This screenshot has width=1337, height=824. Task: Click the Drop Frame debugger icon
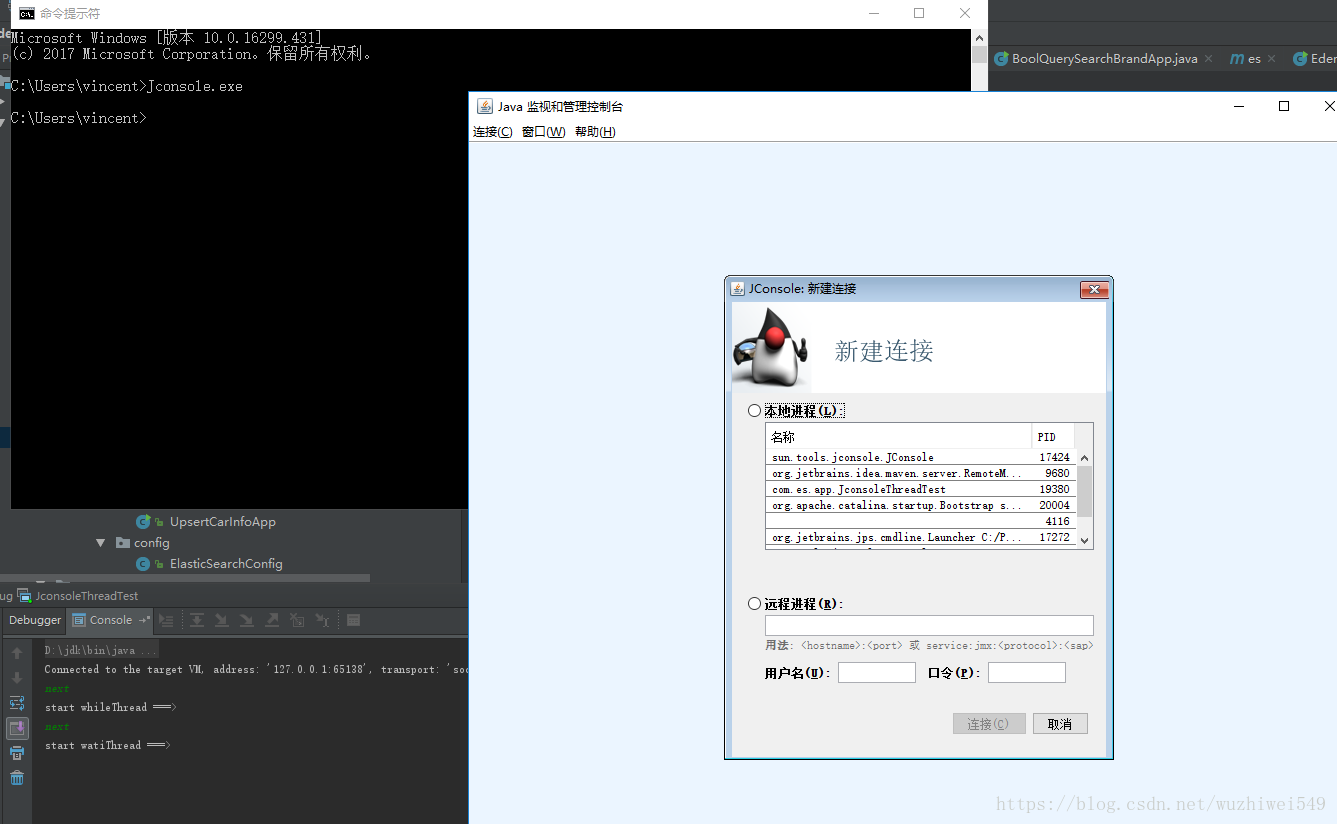click(297, 620)
